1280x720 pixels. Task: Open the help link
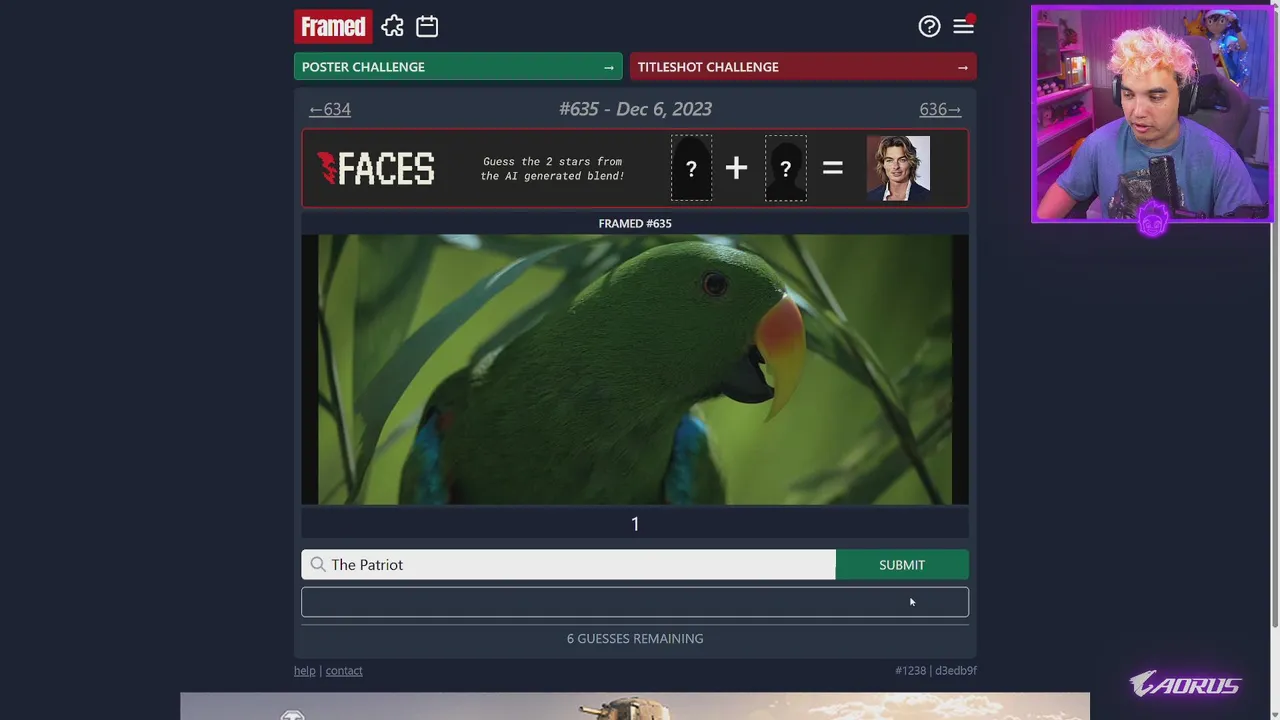[x=304, y=671]
